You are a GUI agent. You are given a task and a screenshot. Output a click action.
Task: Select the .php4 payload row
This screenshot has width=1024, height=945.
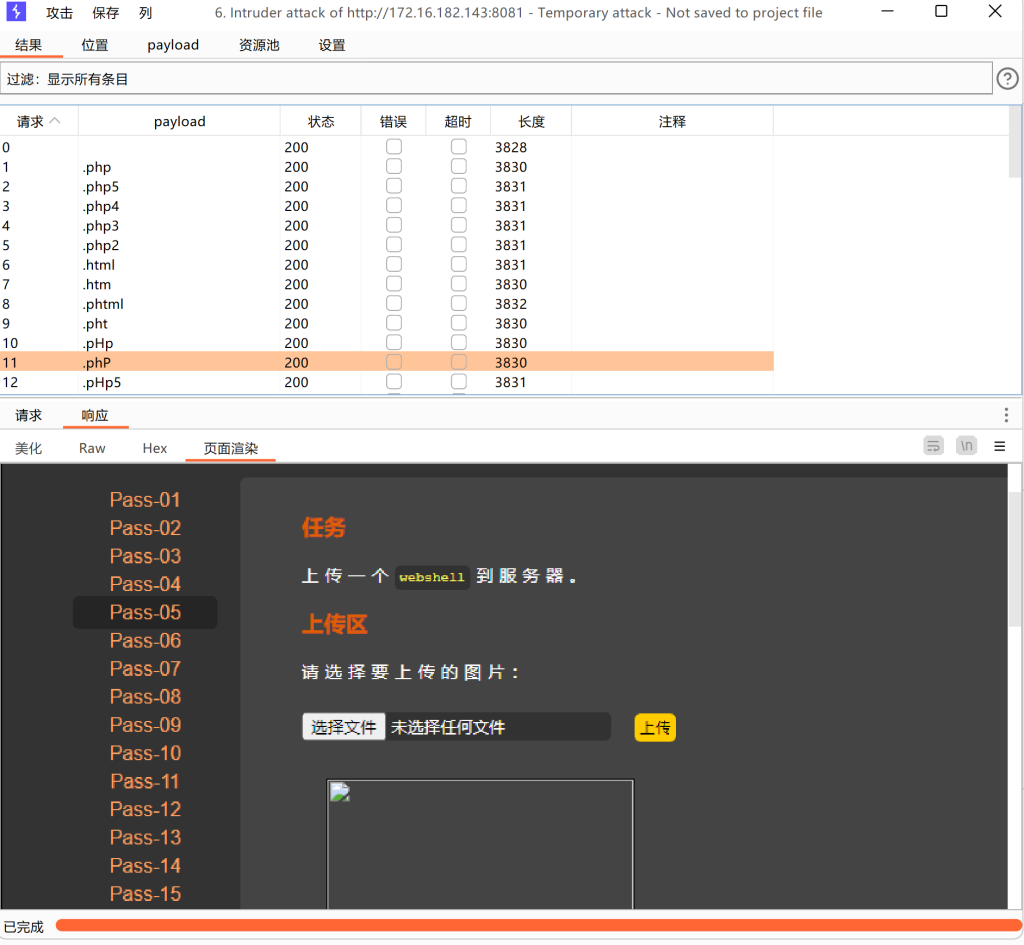[x=387, y=206]
